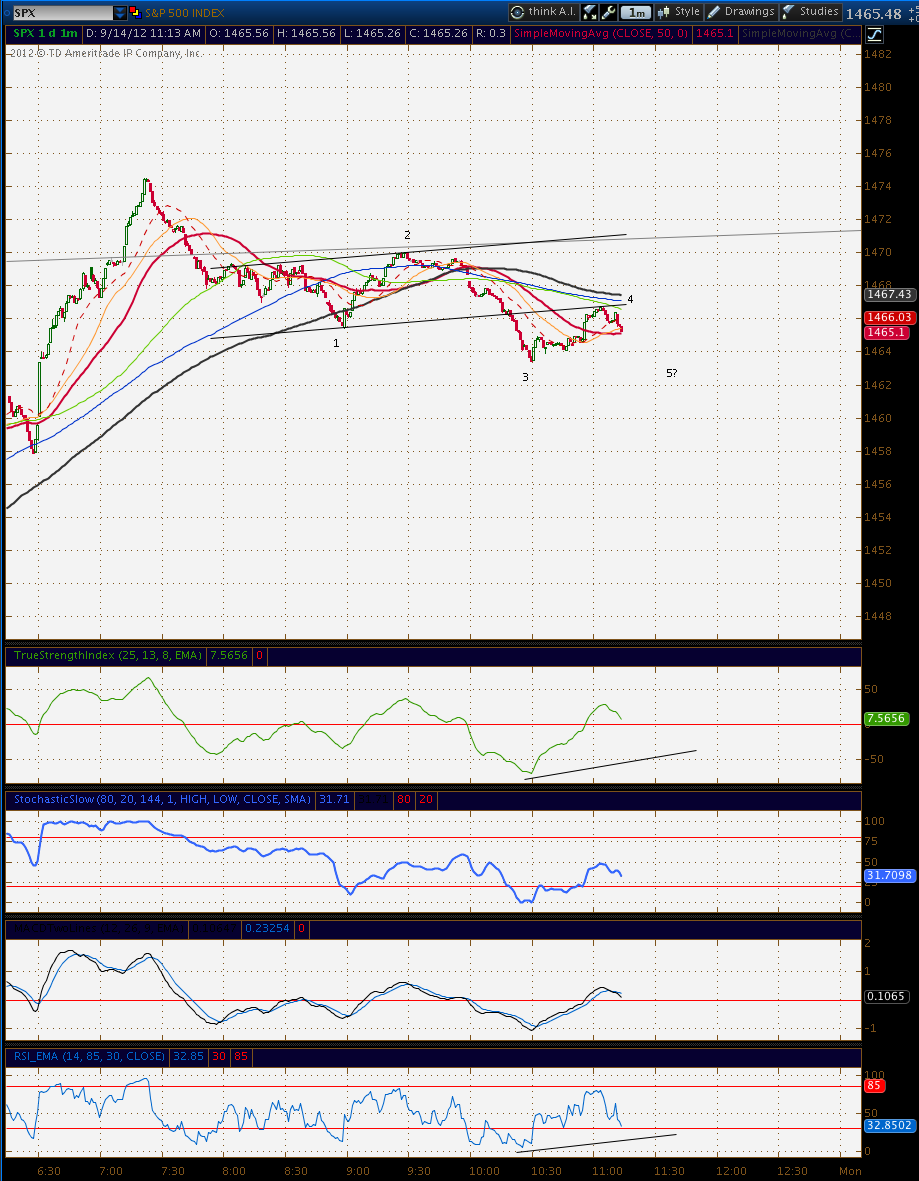Click the 0.1065 axis value bubble
This screenshot has width=919, height=1181.
[x=887, y=996]
